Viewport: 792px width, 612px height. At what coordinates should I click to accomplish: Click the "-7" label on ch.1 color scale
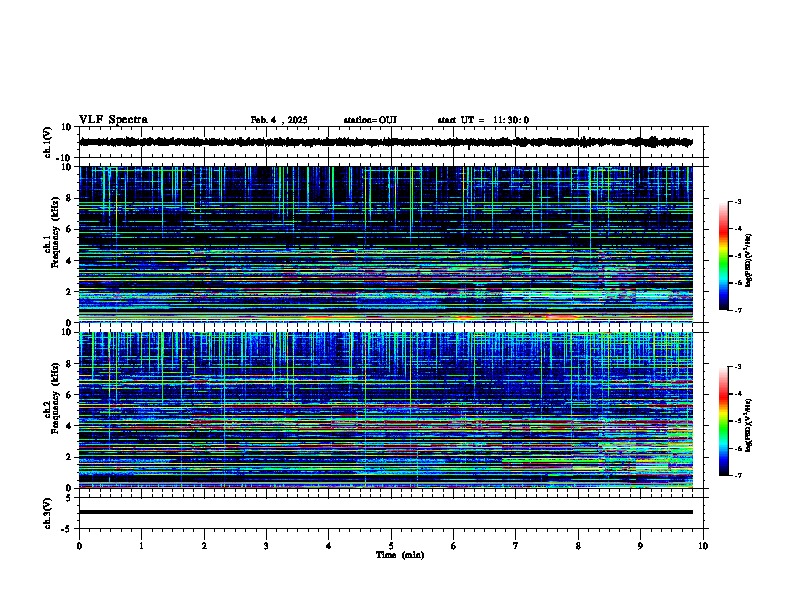737,310
